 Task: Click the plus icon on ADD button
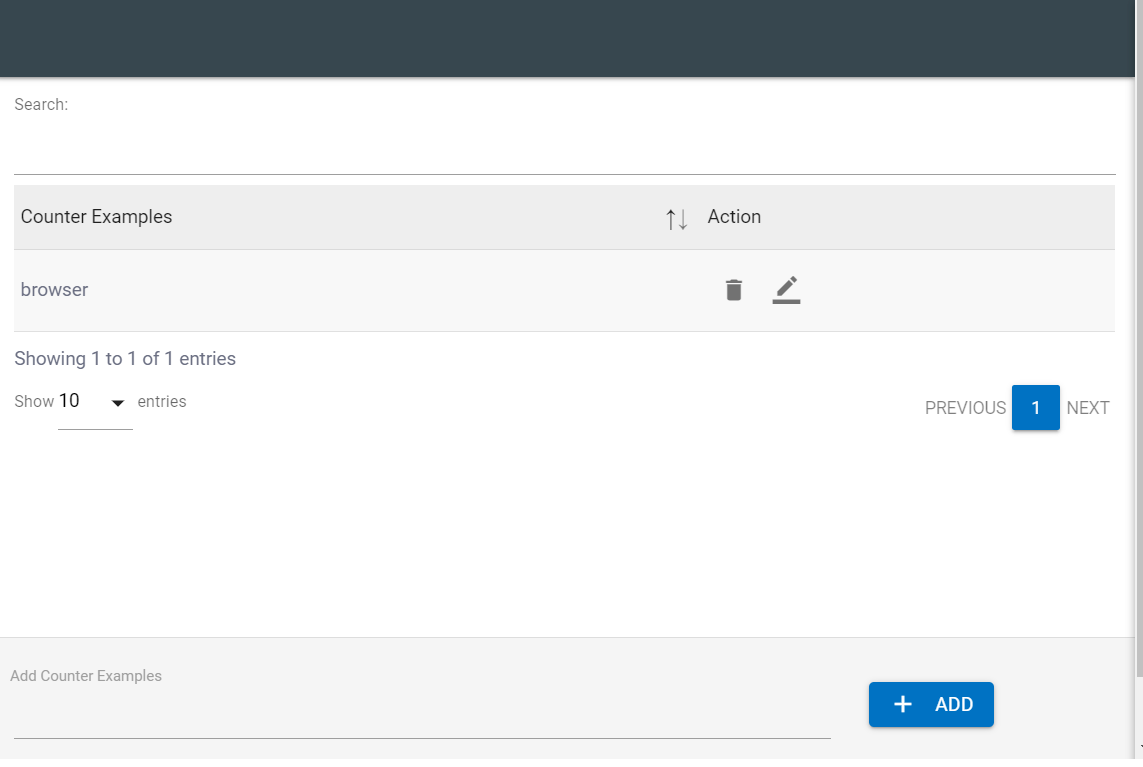903,705
